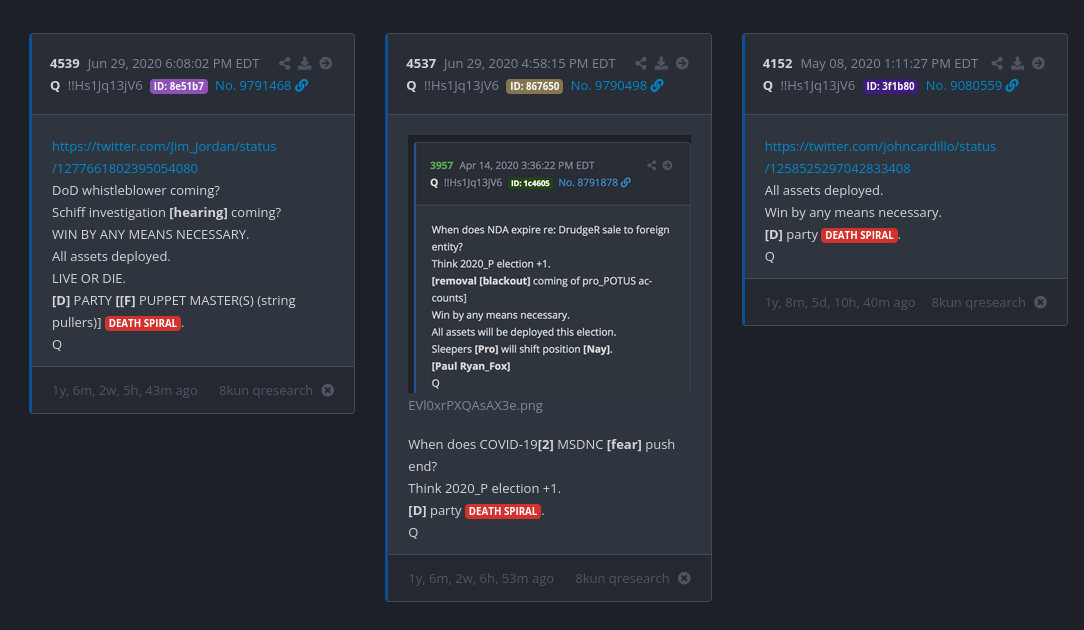Open embedded post 3957 arrow icon
Screen dimensions: 1084x630
tap(667, 165)
